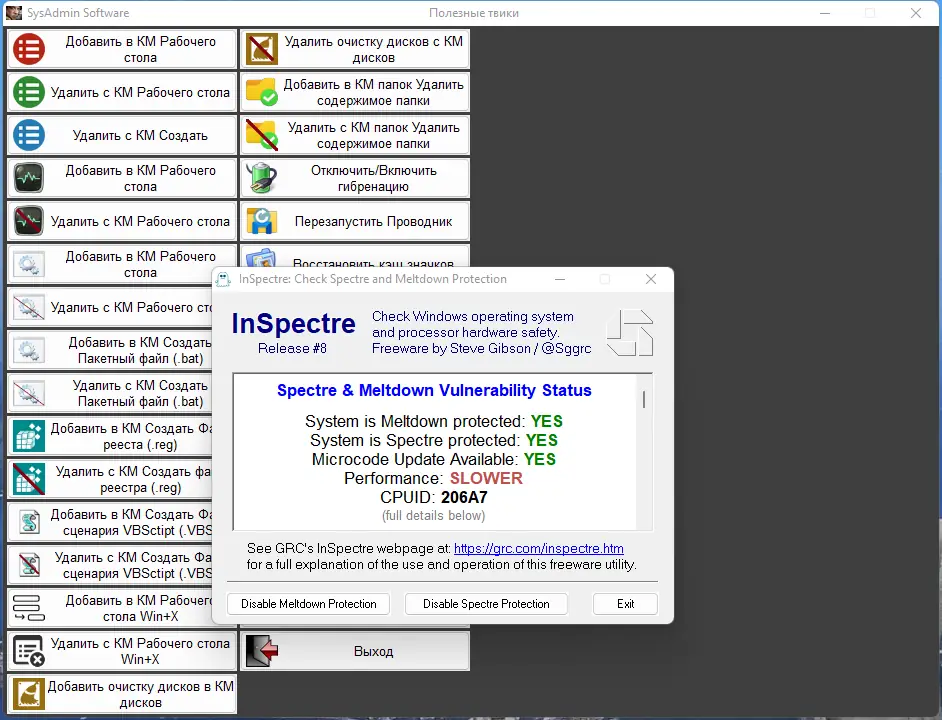
Task: Click Выход button label
Action: (x=373, y=651)
